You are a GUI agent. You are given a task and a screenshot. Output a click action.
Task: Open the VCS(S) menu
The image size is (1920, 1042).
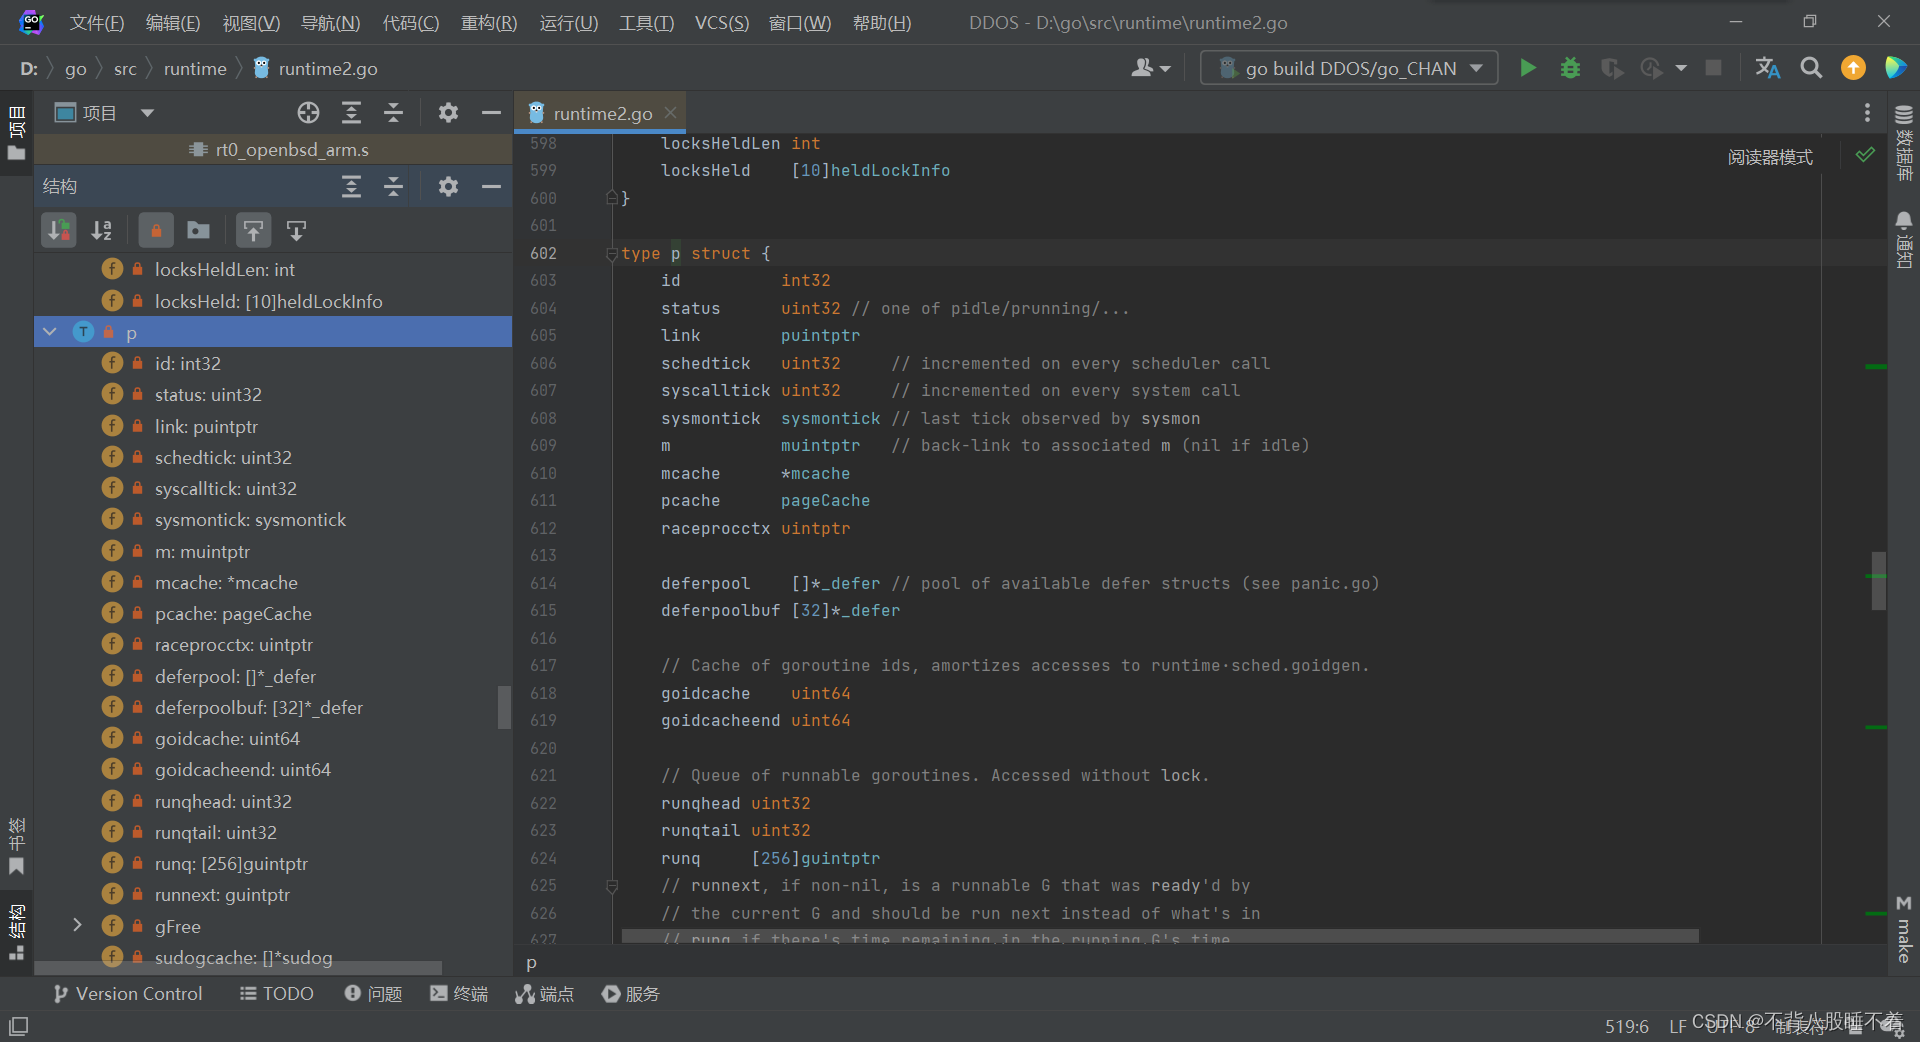[722, 23]
